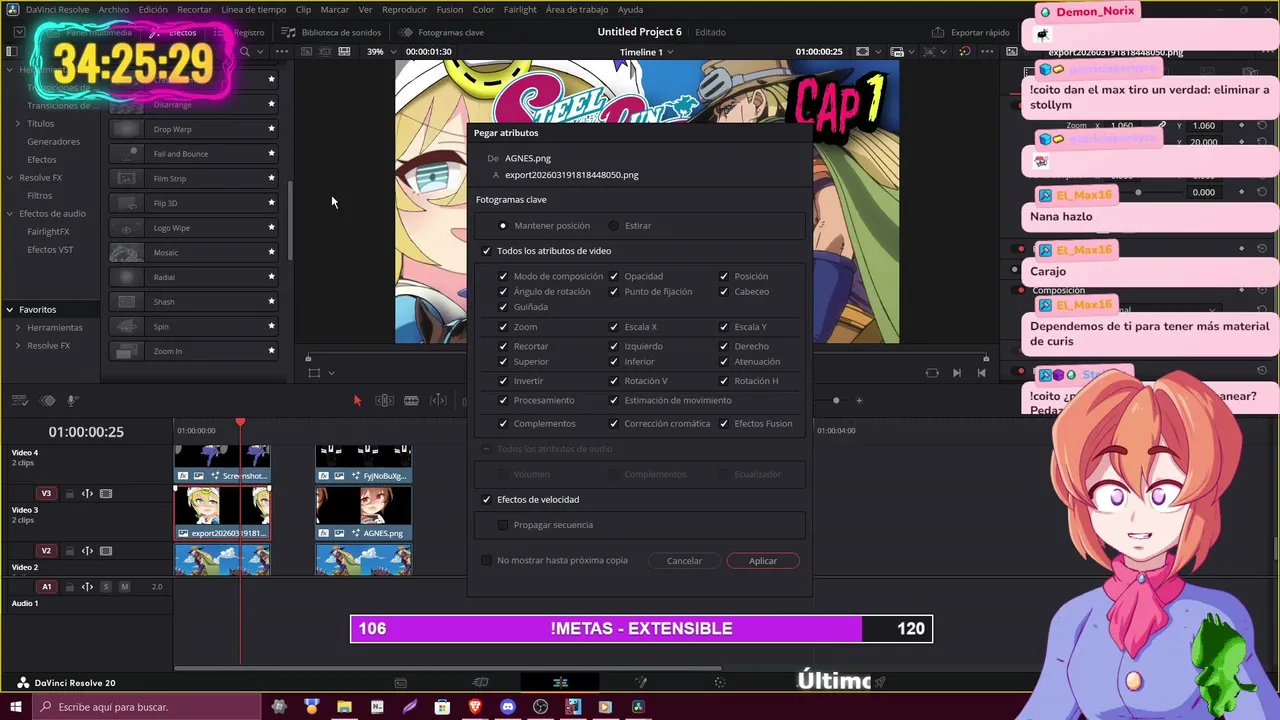1280x720 pixels.
Task: Lock the V3 video track
Action: point(69,494)
